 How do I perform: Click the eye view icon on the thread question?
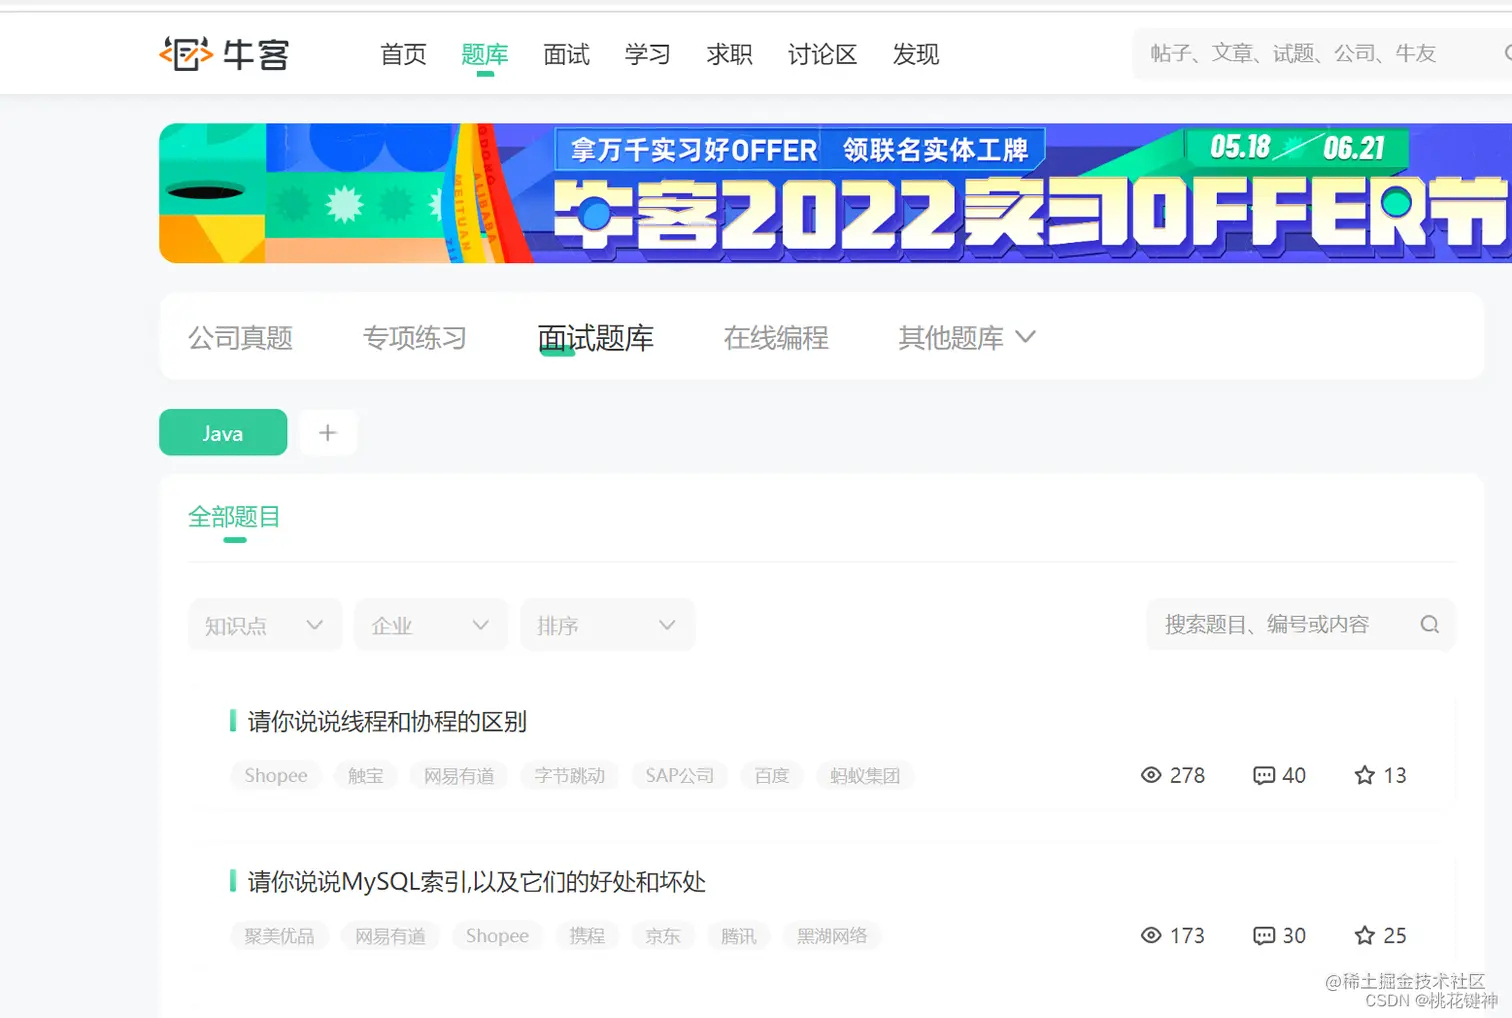pos(1150,775)
